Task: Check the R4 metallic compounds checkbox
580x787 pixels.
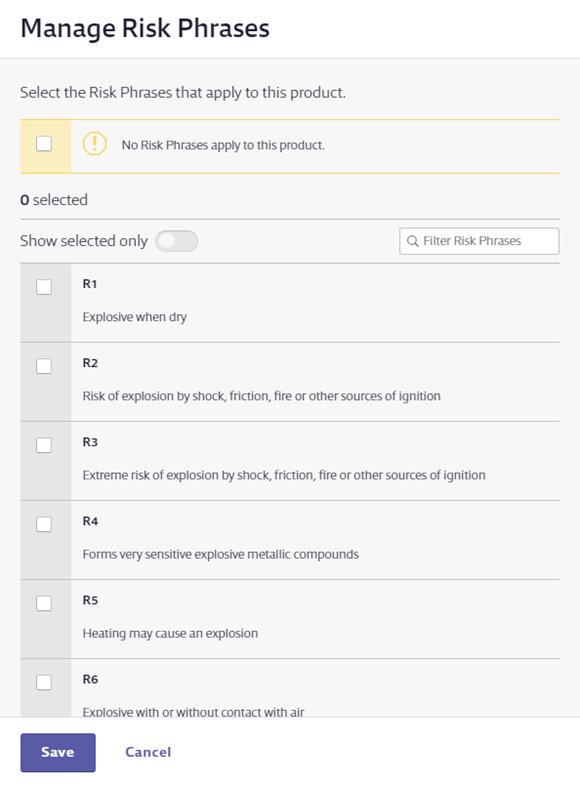Action: (x=44, y=524)
